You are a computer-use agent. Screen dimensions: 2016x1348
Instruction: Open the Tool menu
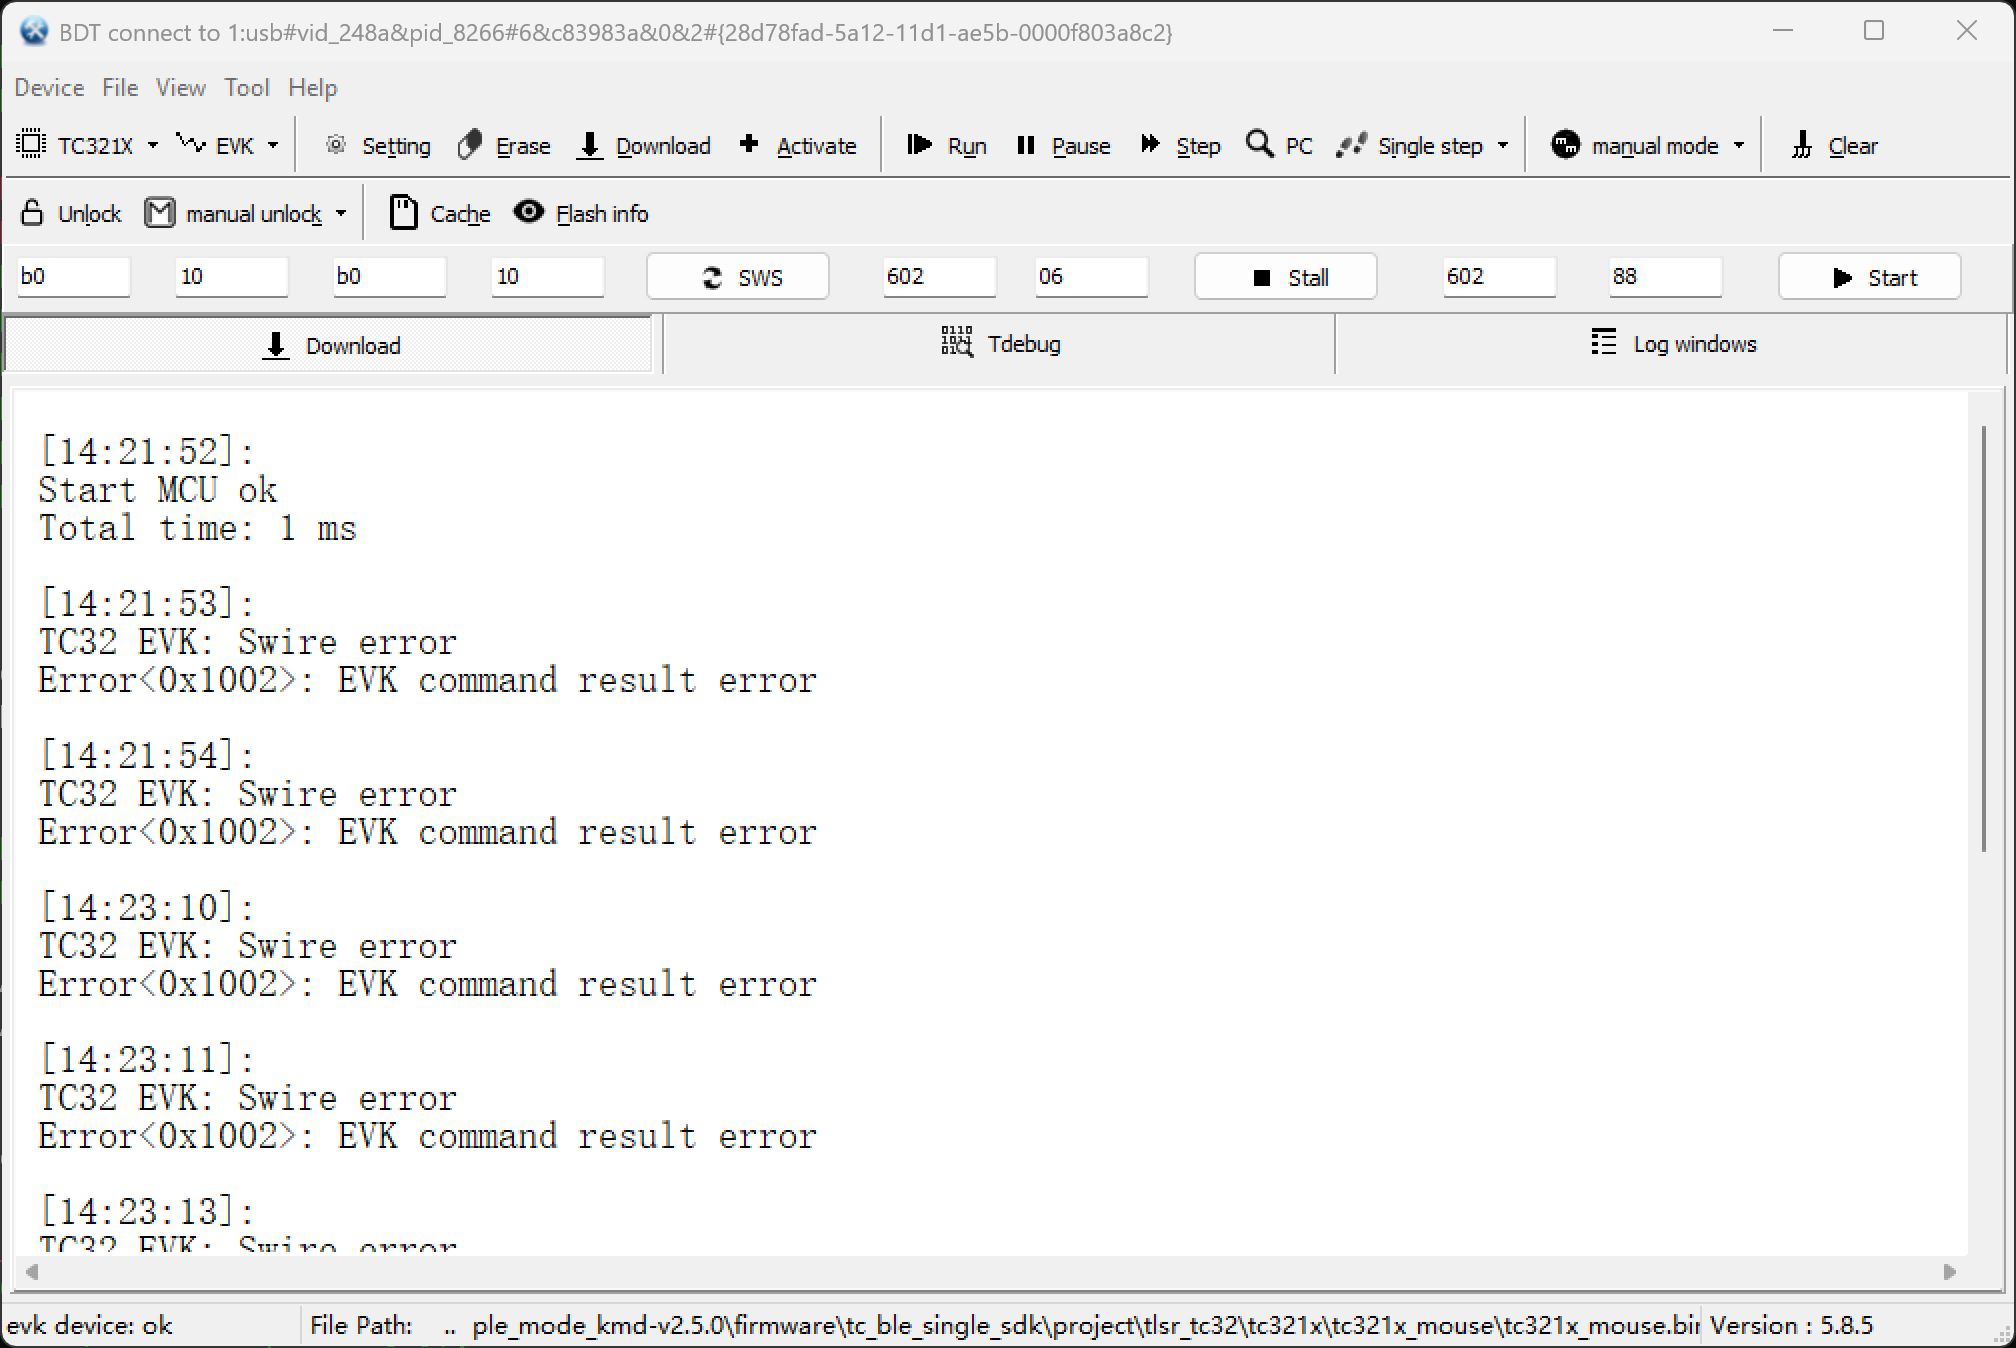tap(246, 88)
